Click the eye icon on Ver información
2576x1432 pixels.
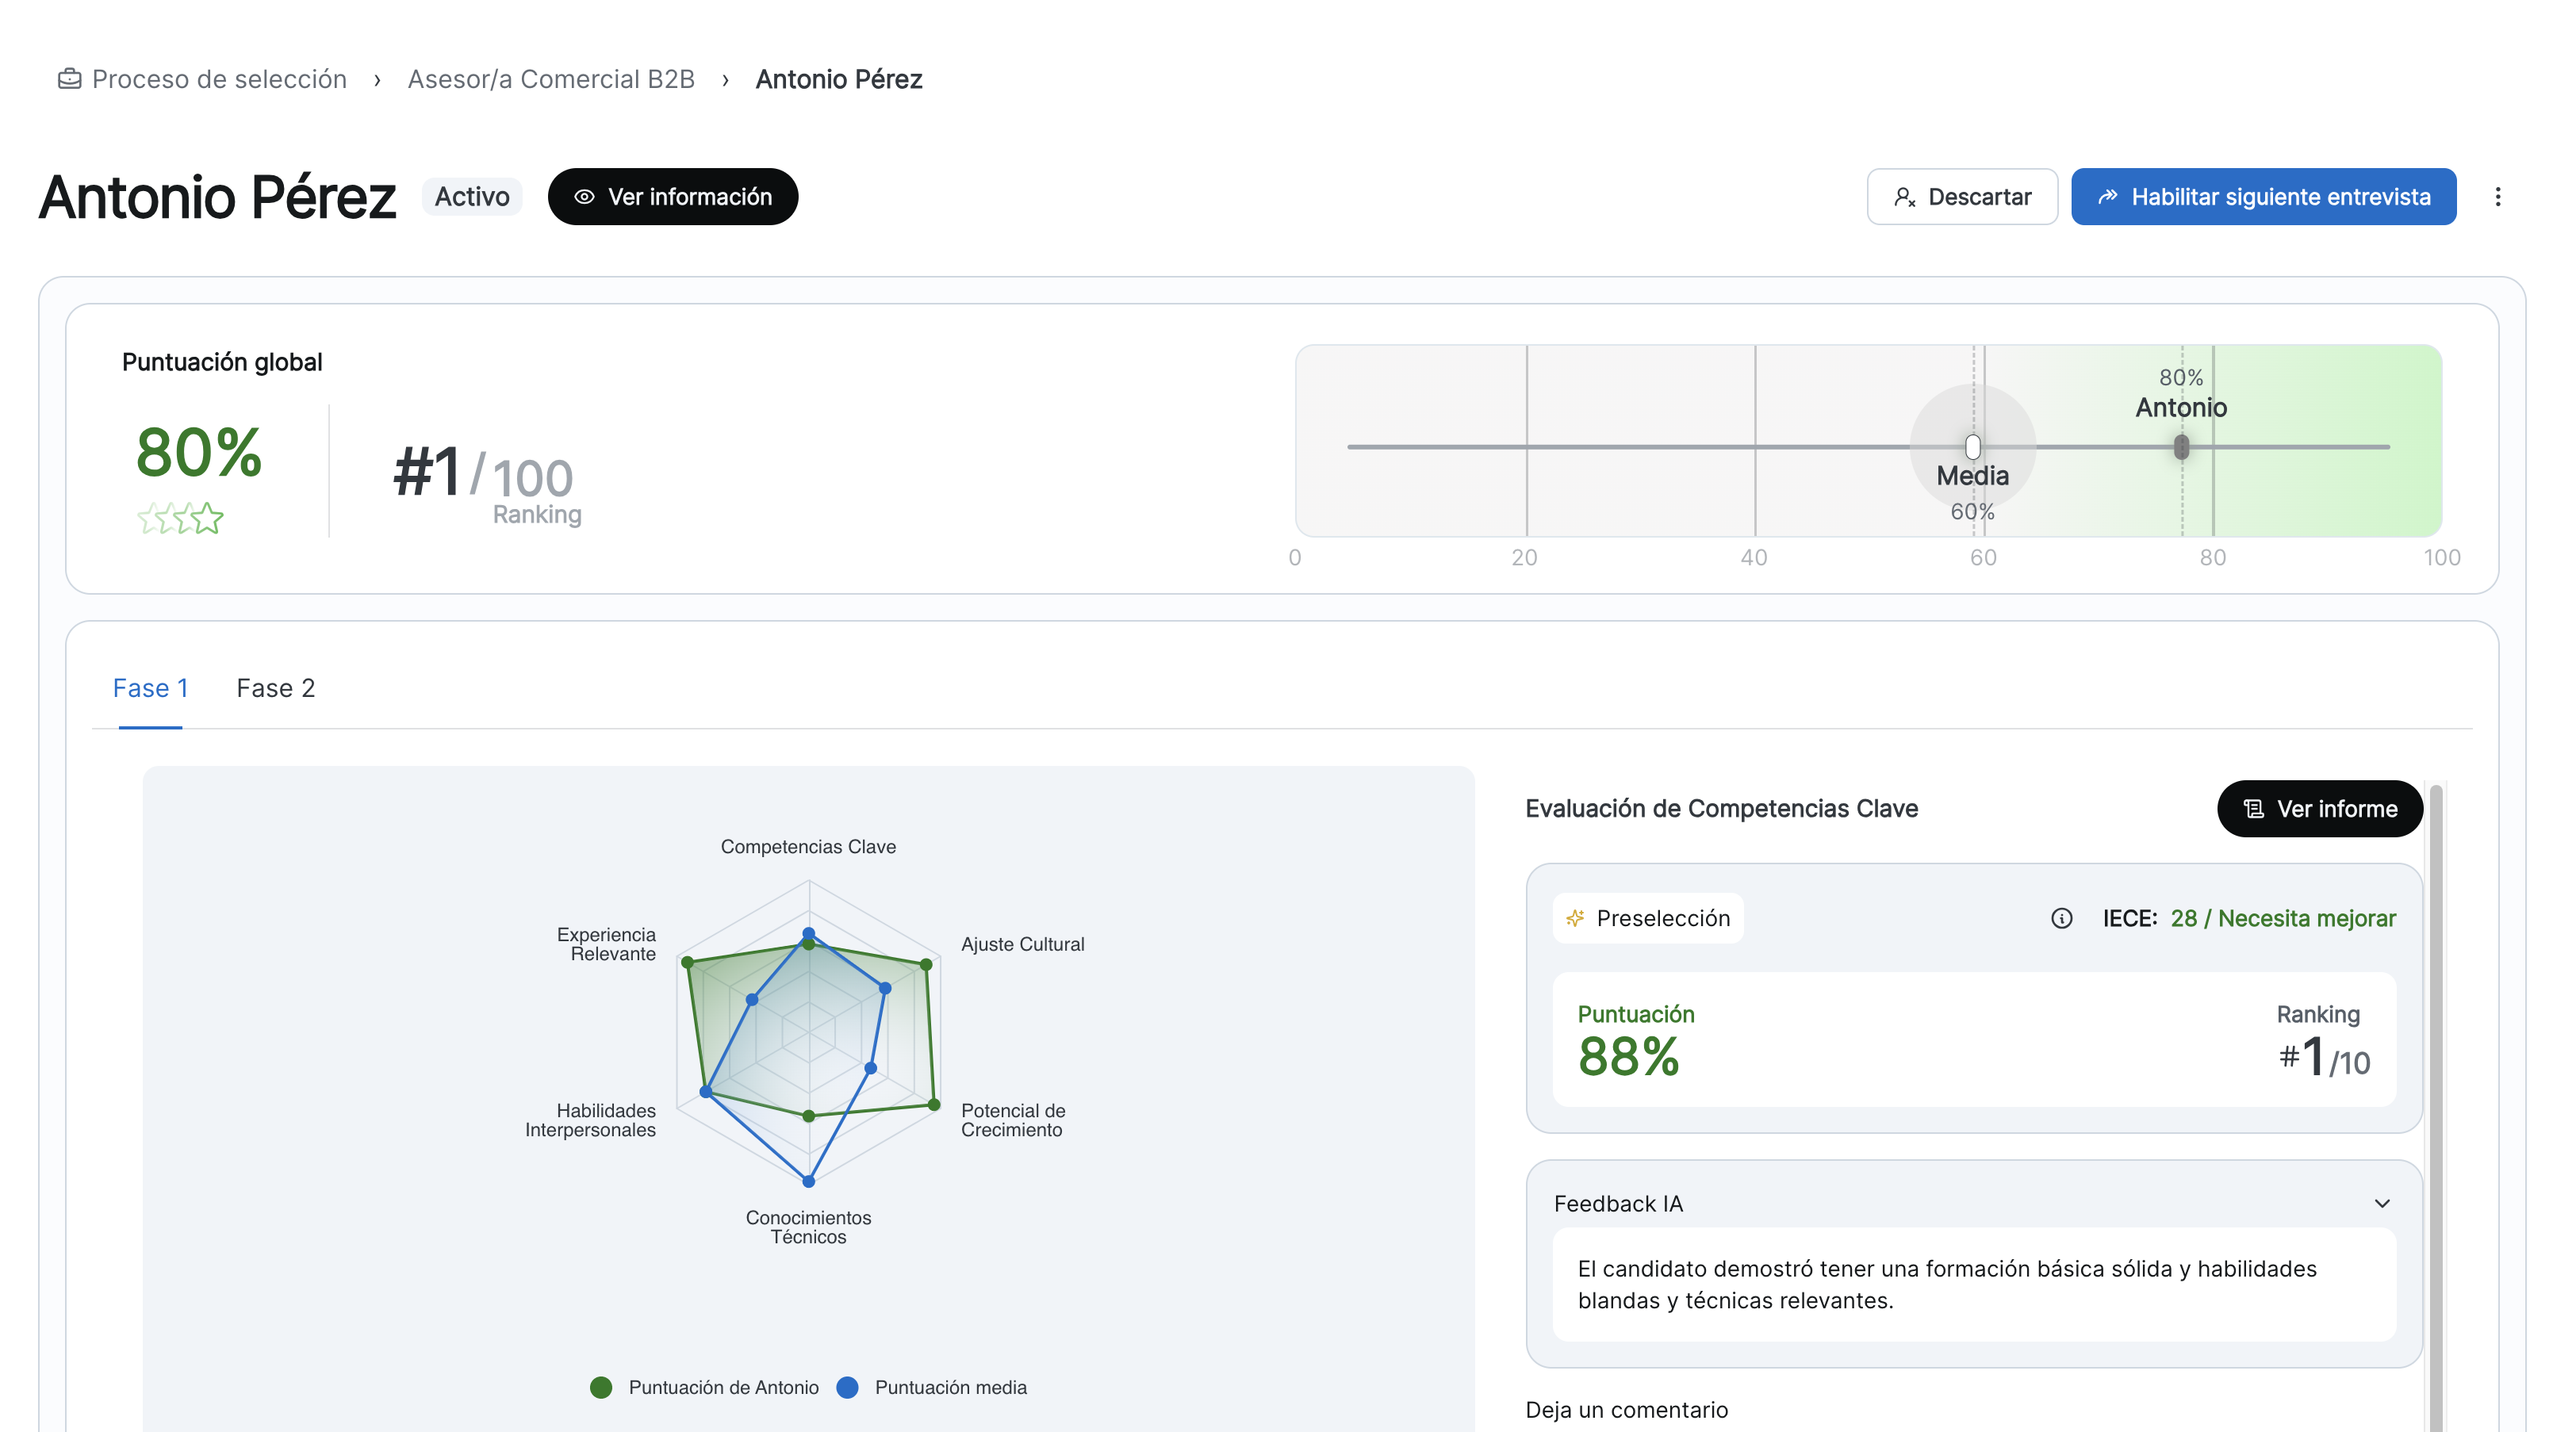pos(584,197)
